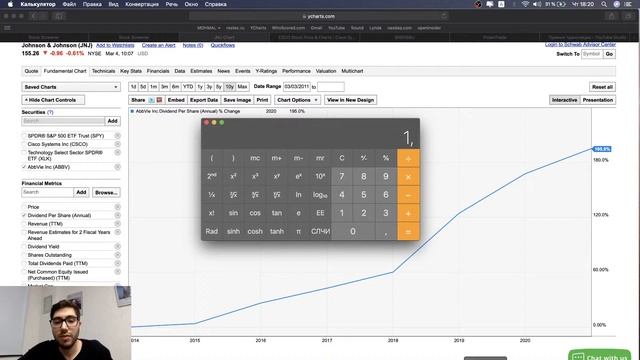
Task: Click View in New Design button
Action: click(350, 100)
